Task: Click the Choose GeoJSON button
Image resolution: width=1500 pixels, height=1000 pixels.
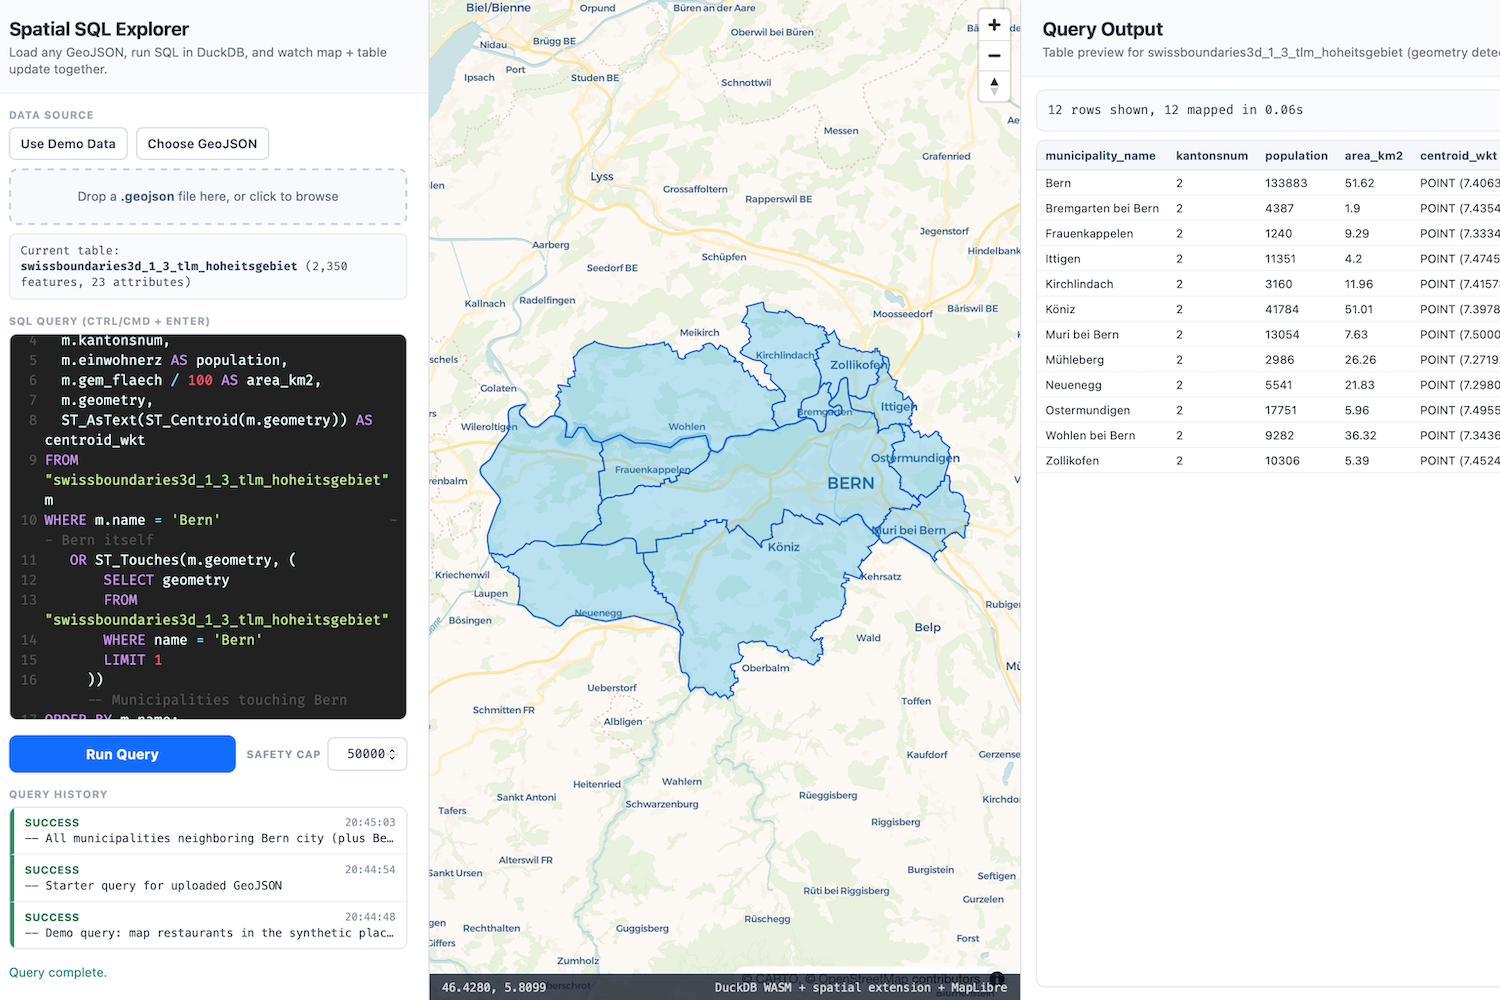Action: click(x=202, y=143)
